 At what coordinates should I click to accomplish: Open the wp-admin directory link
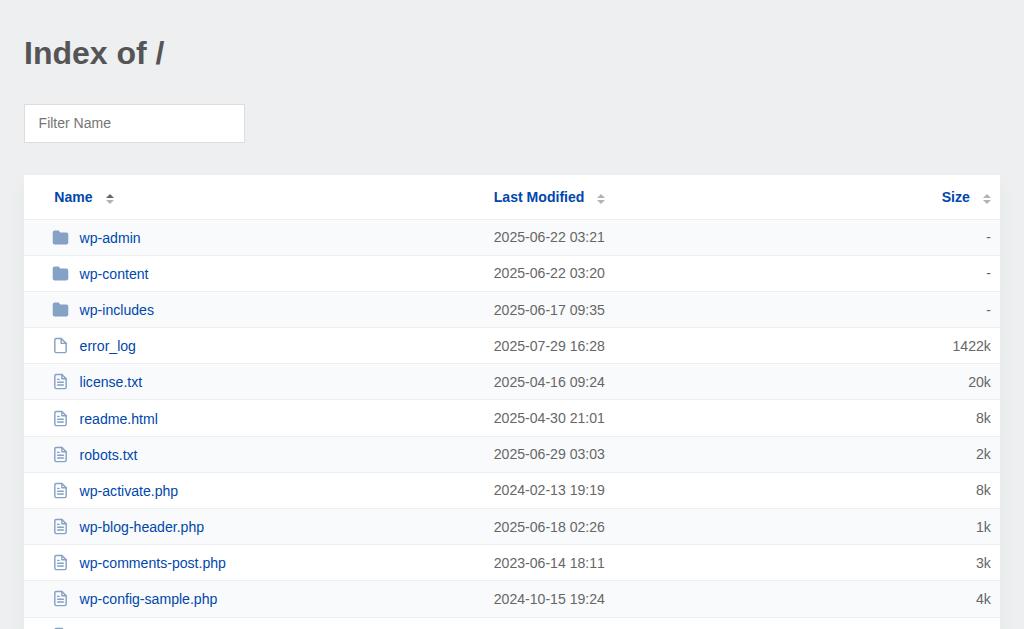(x=110, y=238)
